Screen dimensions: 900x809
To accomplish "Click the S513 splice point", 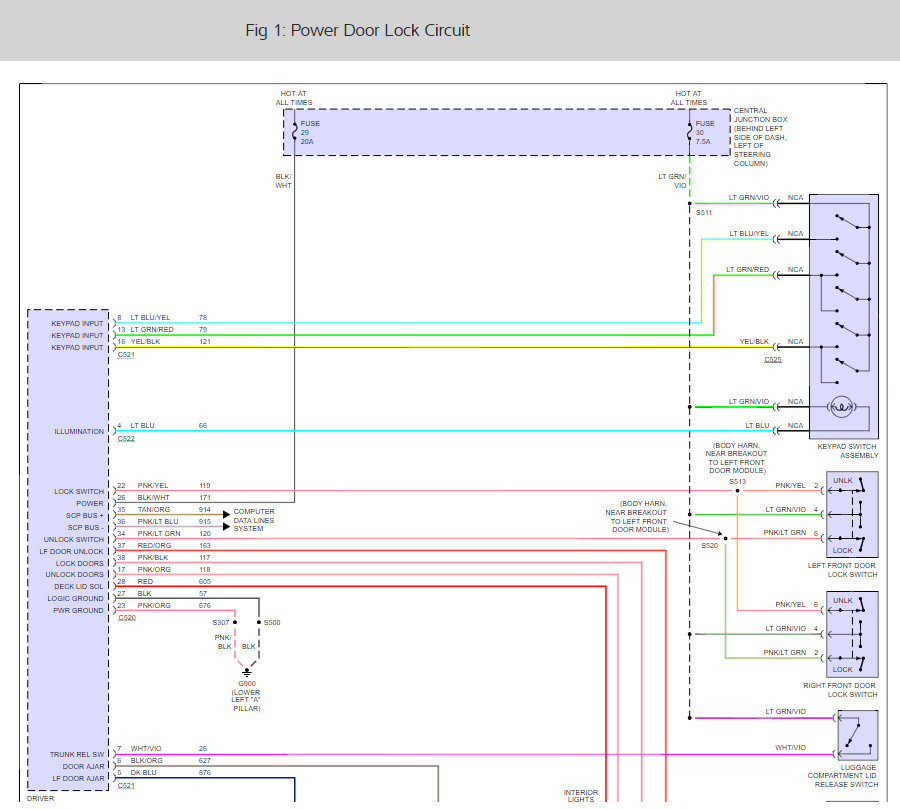I will (737, 491).
